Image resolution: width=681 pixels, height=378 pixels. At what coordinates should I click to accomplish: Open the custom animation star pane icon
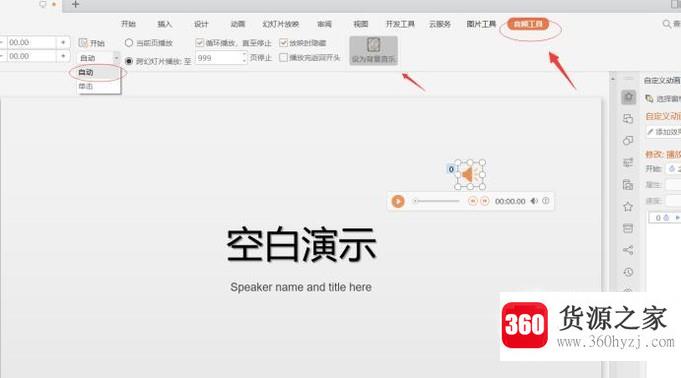tap(628, 97)
